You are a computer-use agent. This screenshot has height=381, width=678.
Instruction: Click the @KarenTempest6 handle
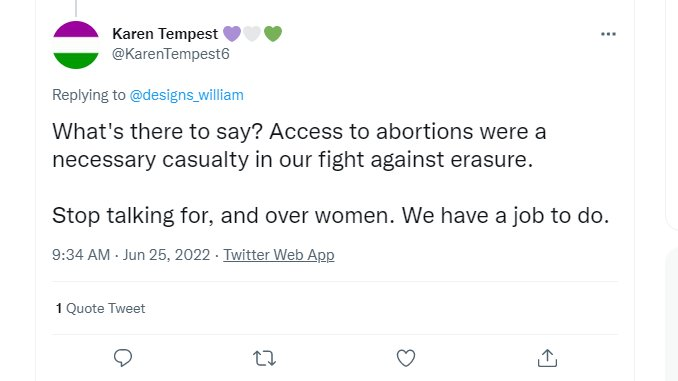pos(171,54)
